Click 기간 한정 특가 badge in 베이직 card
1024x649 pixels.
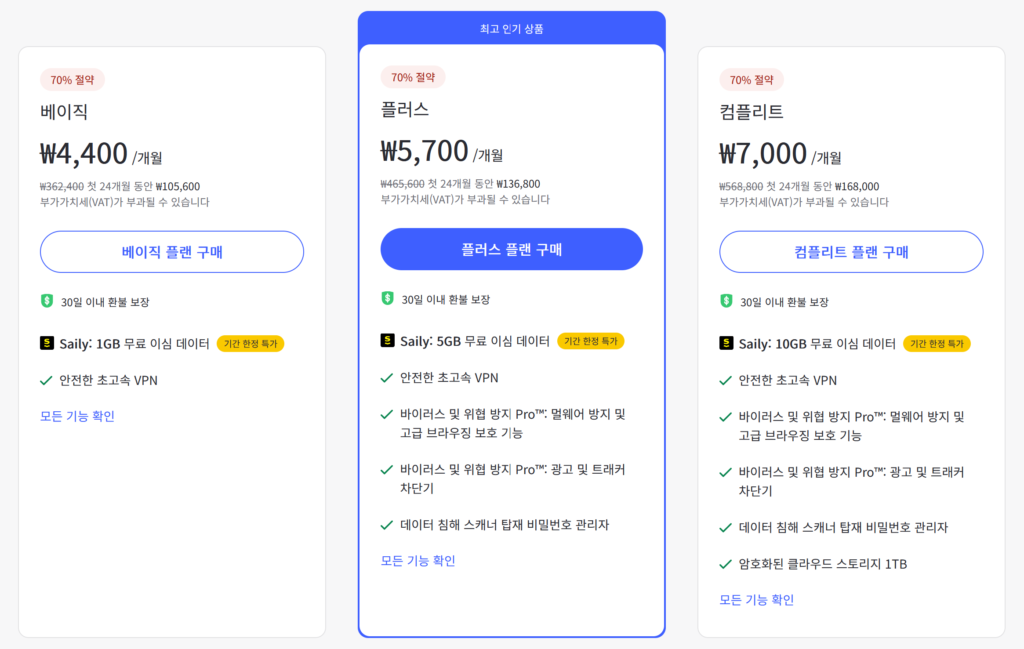pos(250,343)
